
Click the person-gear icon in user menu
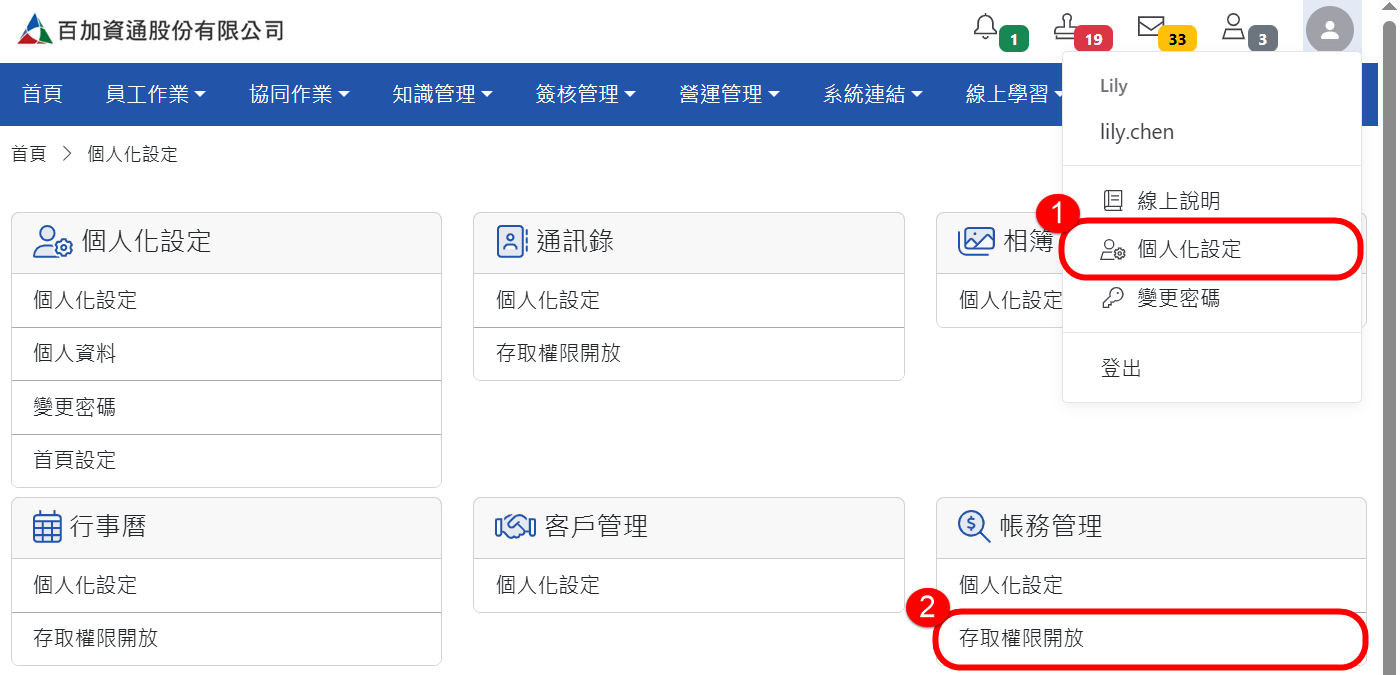point(1113,250)
